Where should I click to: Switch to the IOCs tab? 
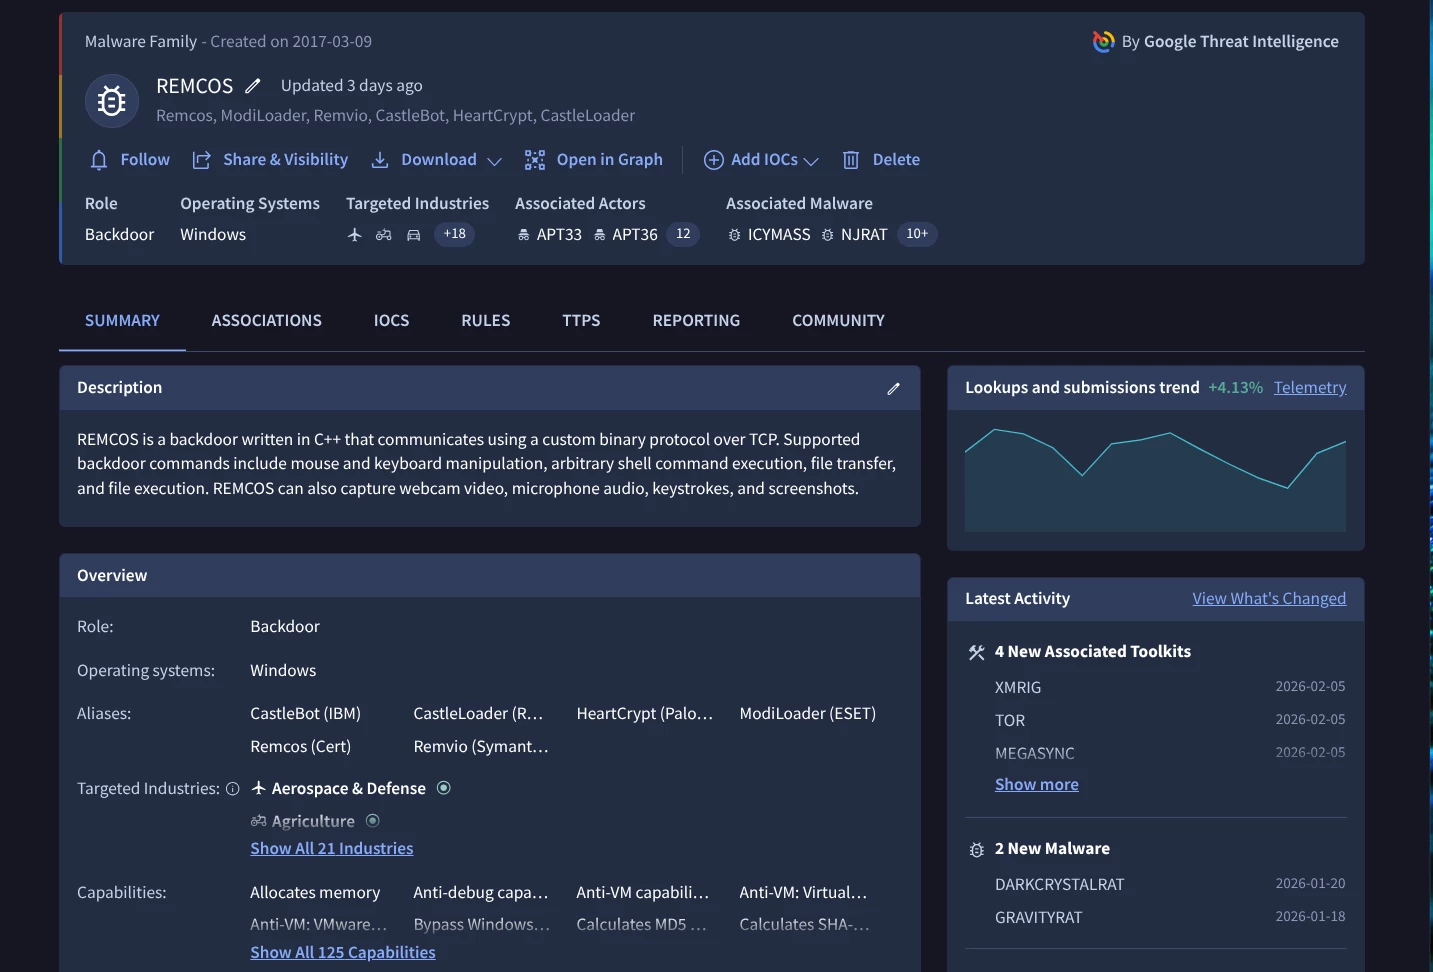391,321
